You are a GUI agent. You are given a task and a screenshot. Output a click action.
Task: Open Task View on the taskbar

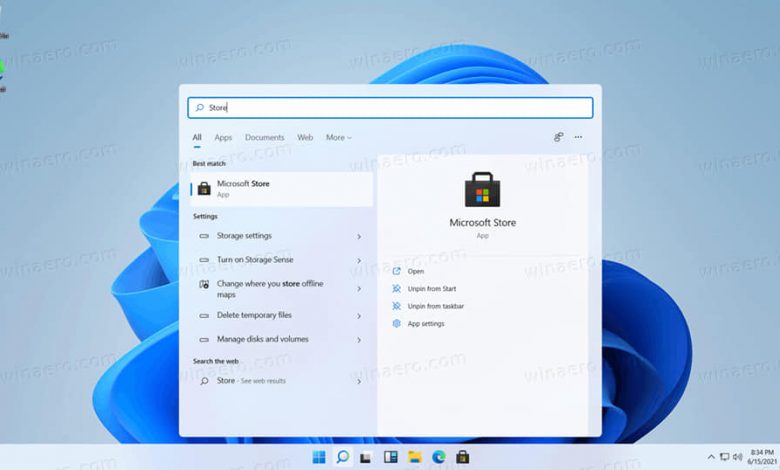[x=366, y=457]
